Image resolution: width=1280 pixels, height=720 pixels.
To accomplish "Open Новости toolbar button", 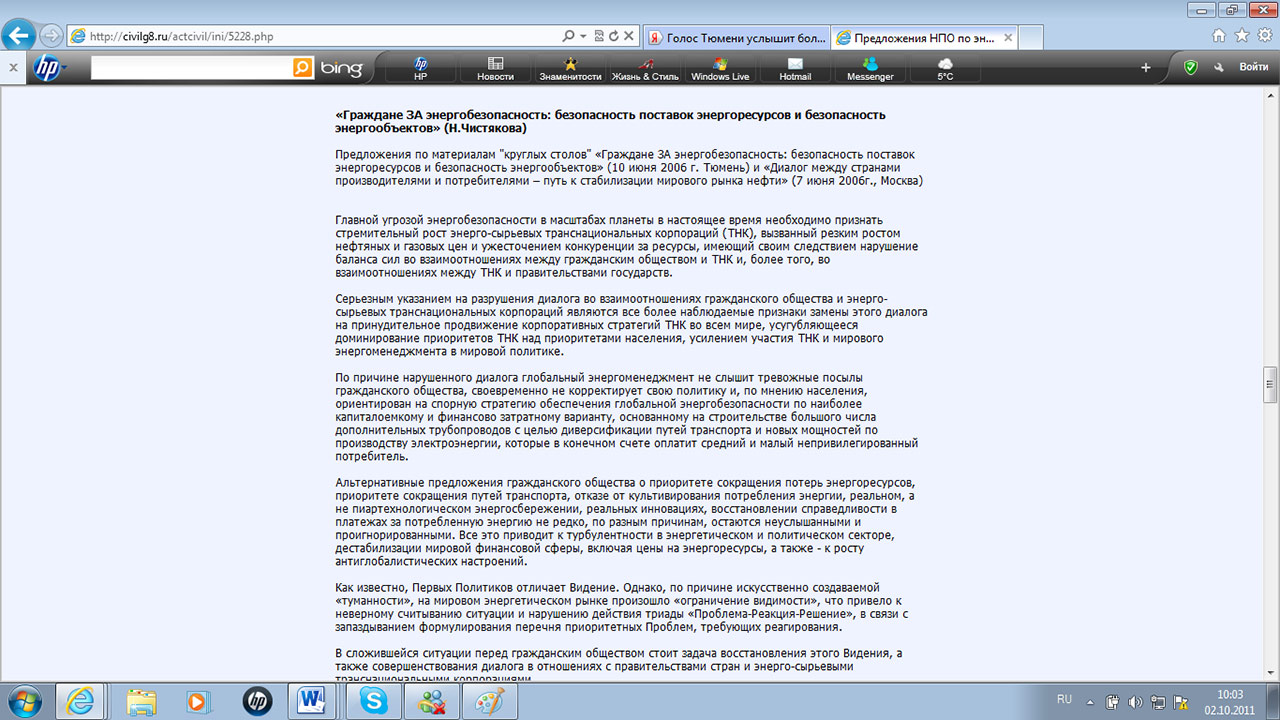I will click(x=495, y=68).
